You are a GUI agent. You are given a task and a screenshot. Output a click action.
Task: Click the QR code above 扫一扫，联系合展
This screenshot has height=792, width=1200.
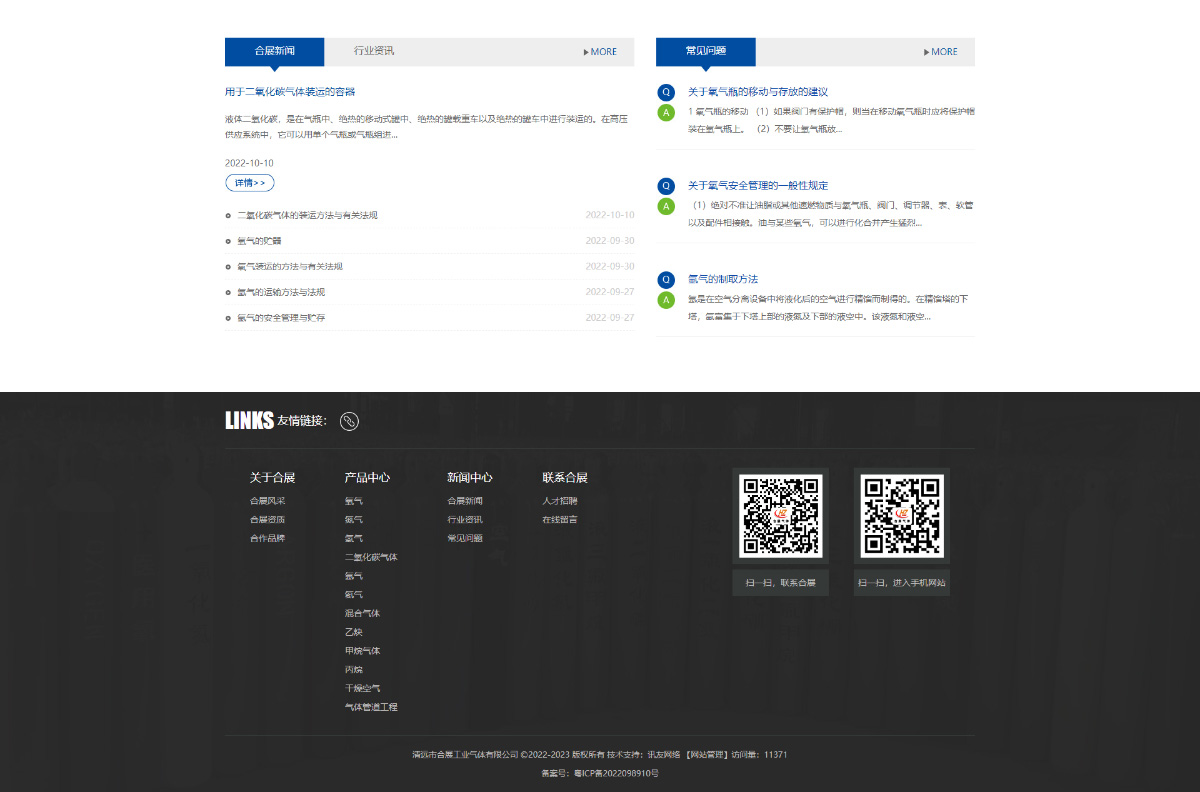(x=780, y=516)
